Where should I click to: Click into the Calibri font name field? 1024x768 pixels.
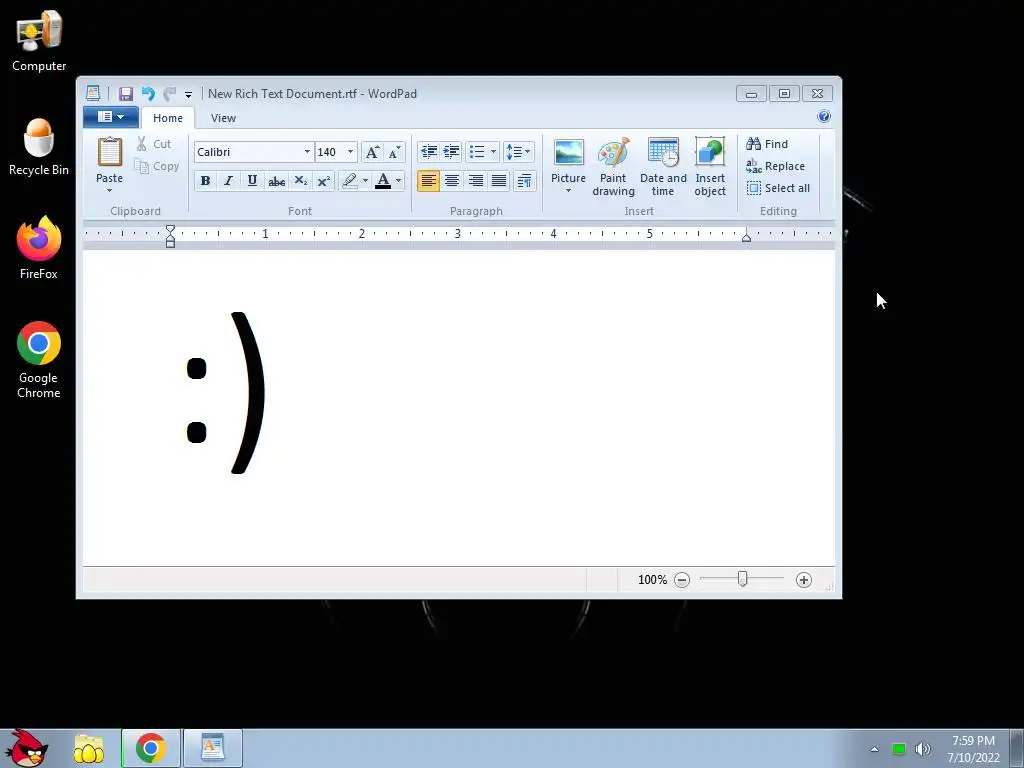coord(248,152)
